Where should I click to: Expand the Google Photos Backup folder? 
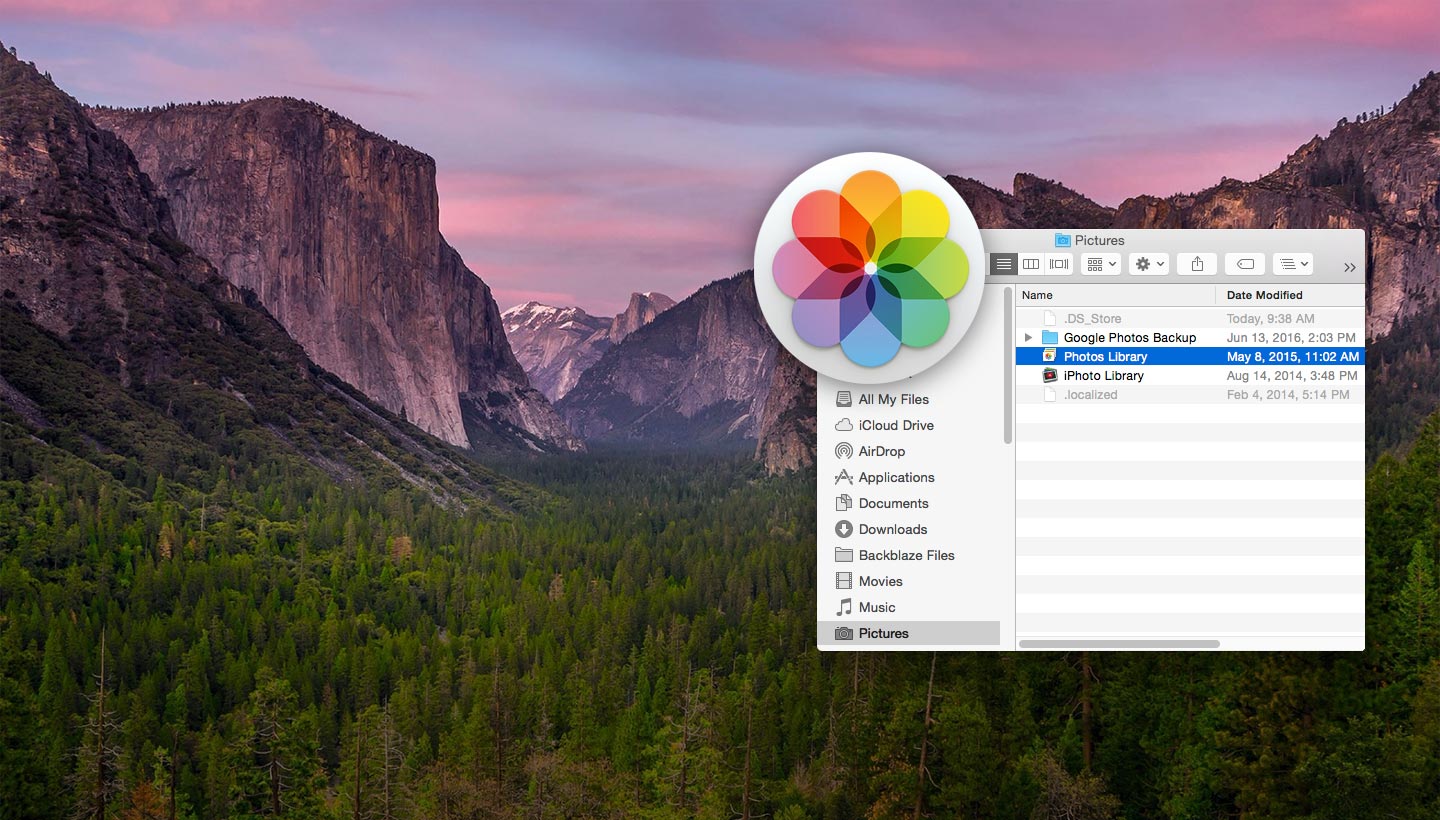point(1028,338)
